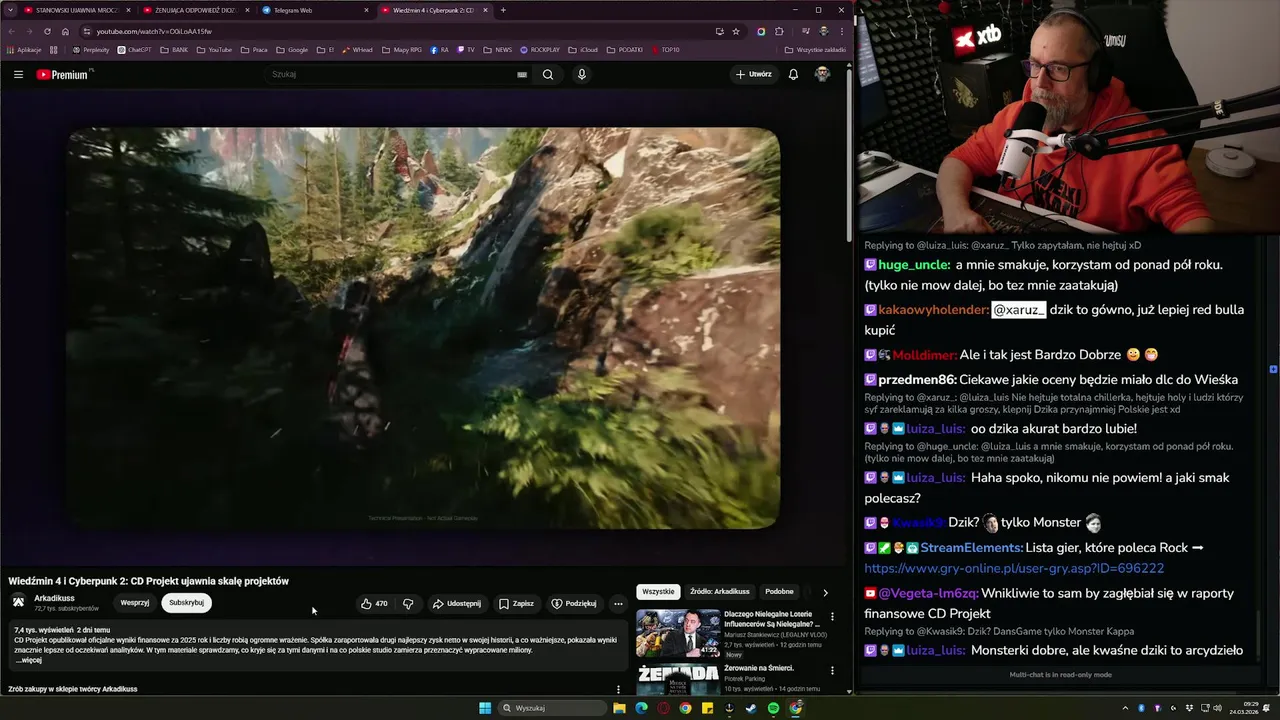Open YouTube notifications bell
This screenshot has height=720, width=1280.
click(x=793, y=74)
